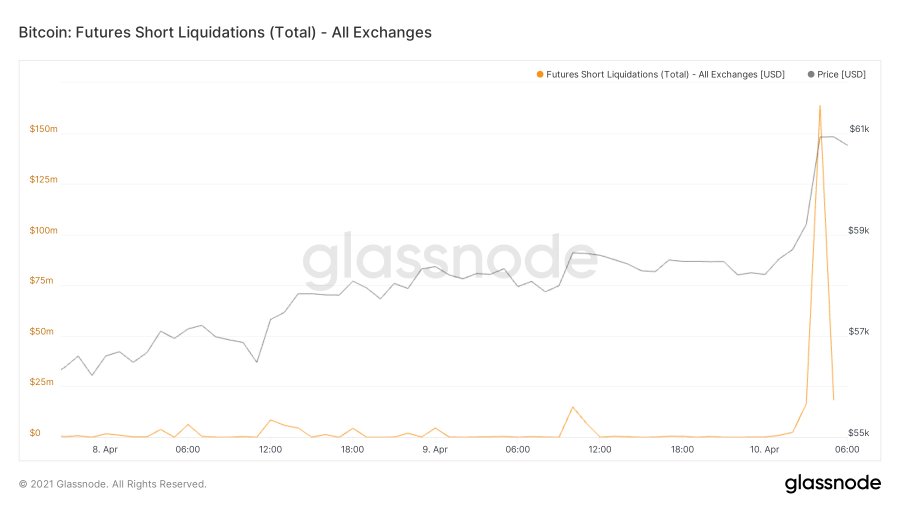Viewport: 900px width, 507px height.
Task: Select the $61k price axis label
Action: (x=859, y=129)
